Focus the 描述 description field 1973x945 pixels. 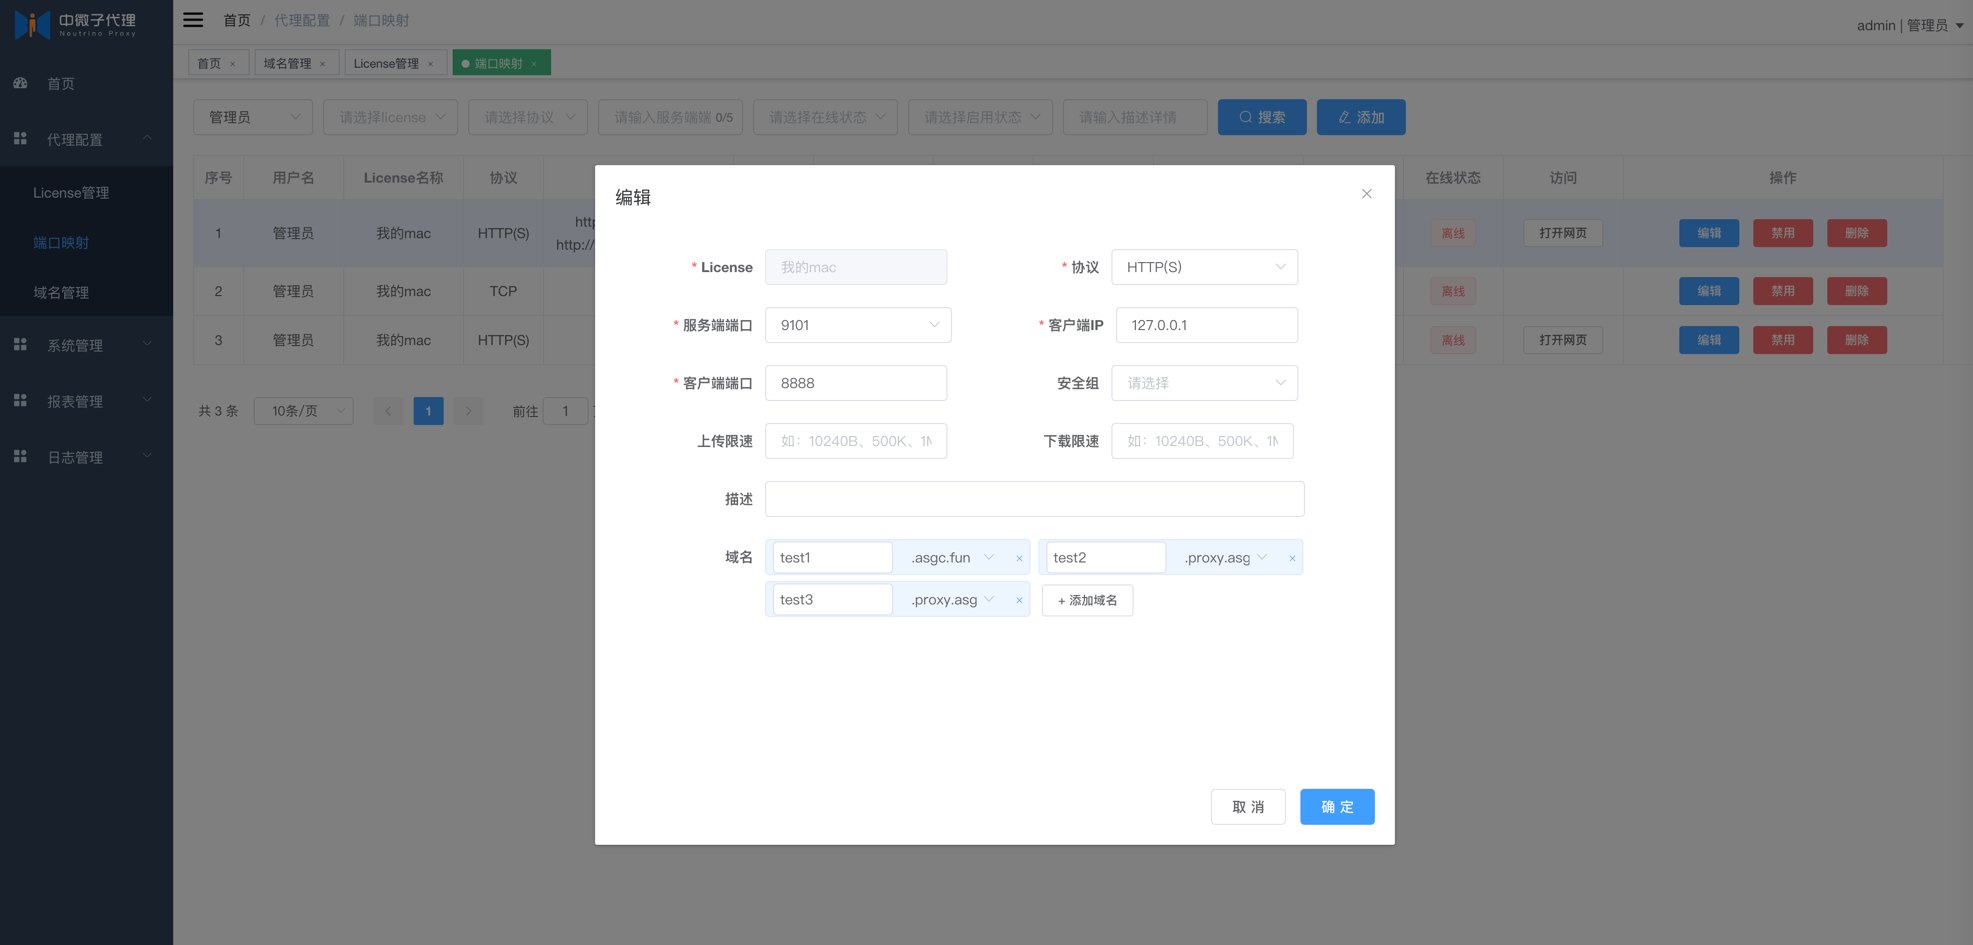tap(1034, 499)
